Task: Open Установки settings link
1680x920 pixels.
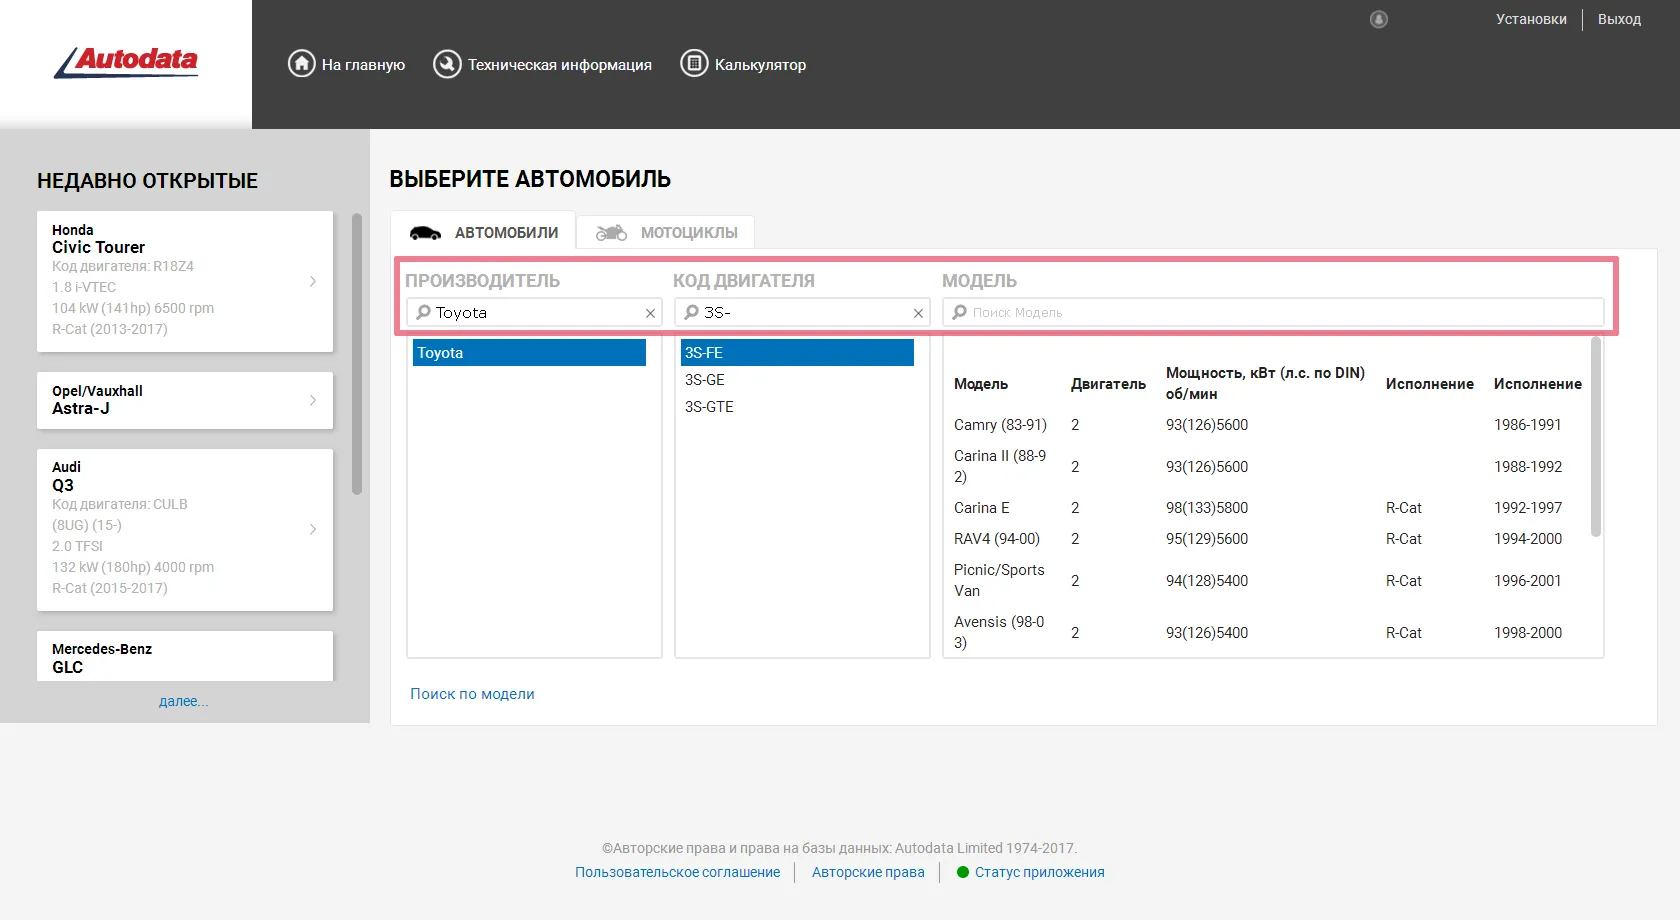Action: [1531, 19]
